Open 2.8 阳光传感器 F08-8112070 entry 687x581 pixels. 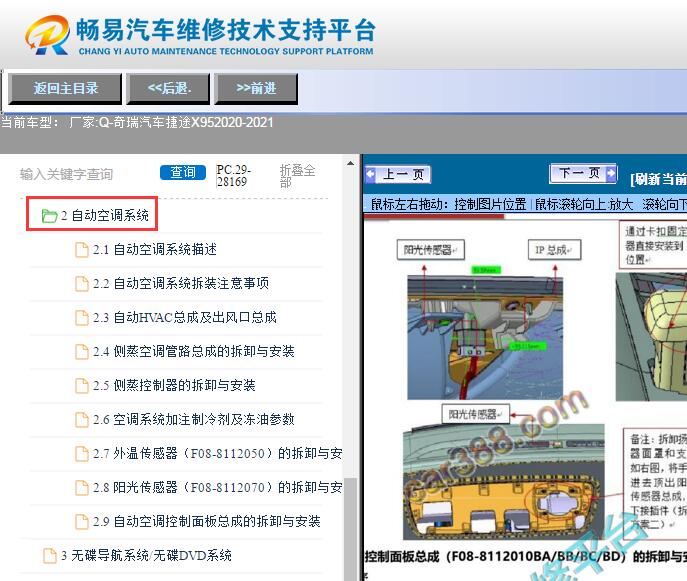click(217, 487)
